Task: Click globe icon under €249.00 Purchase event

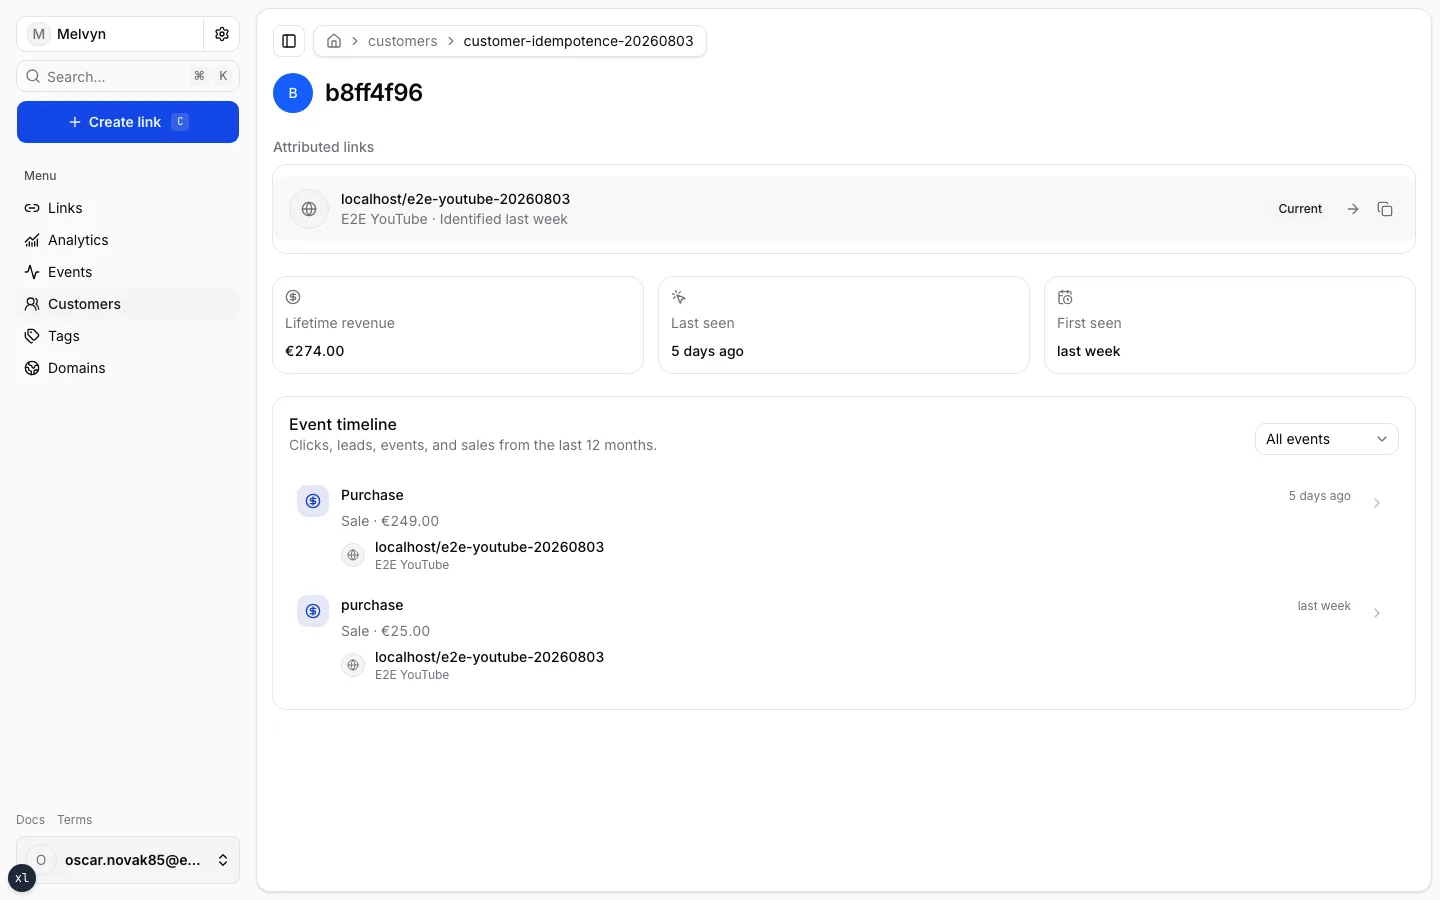Action: pos(353,555)
